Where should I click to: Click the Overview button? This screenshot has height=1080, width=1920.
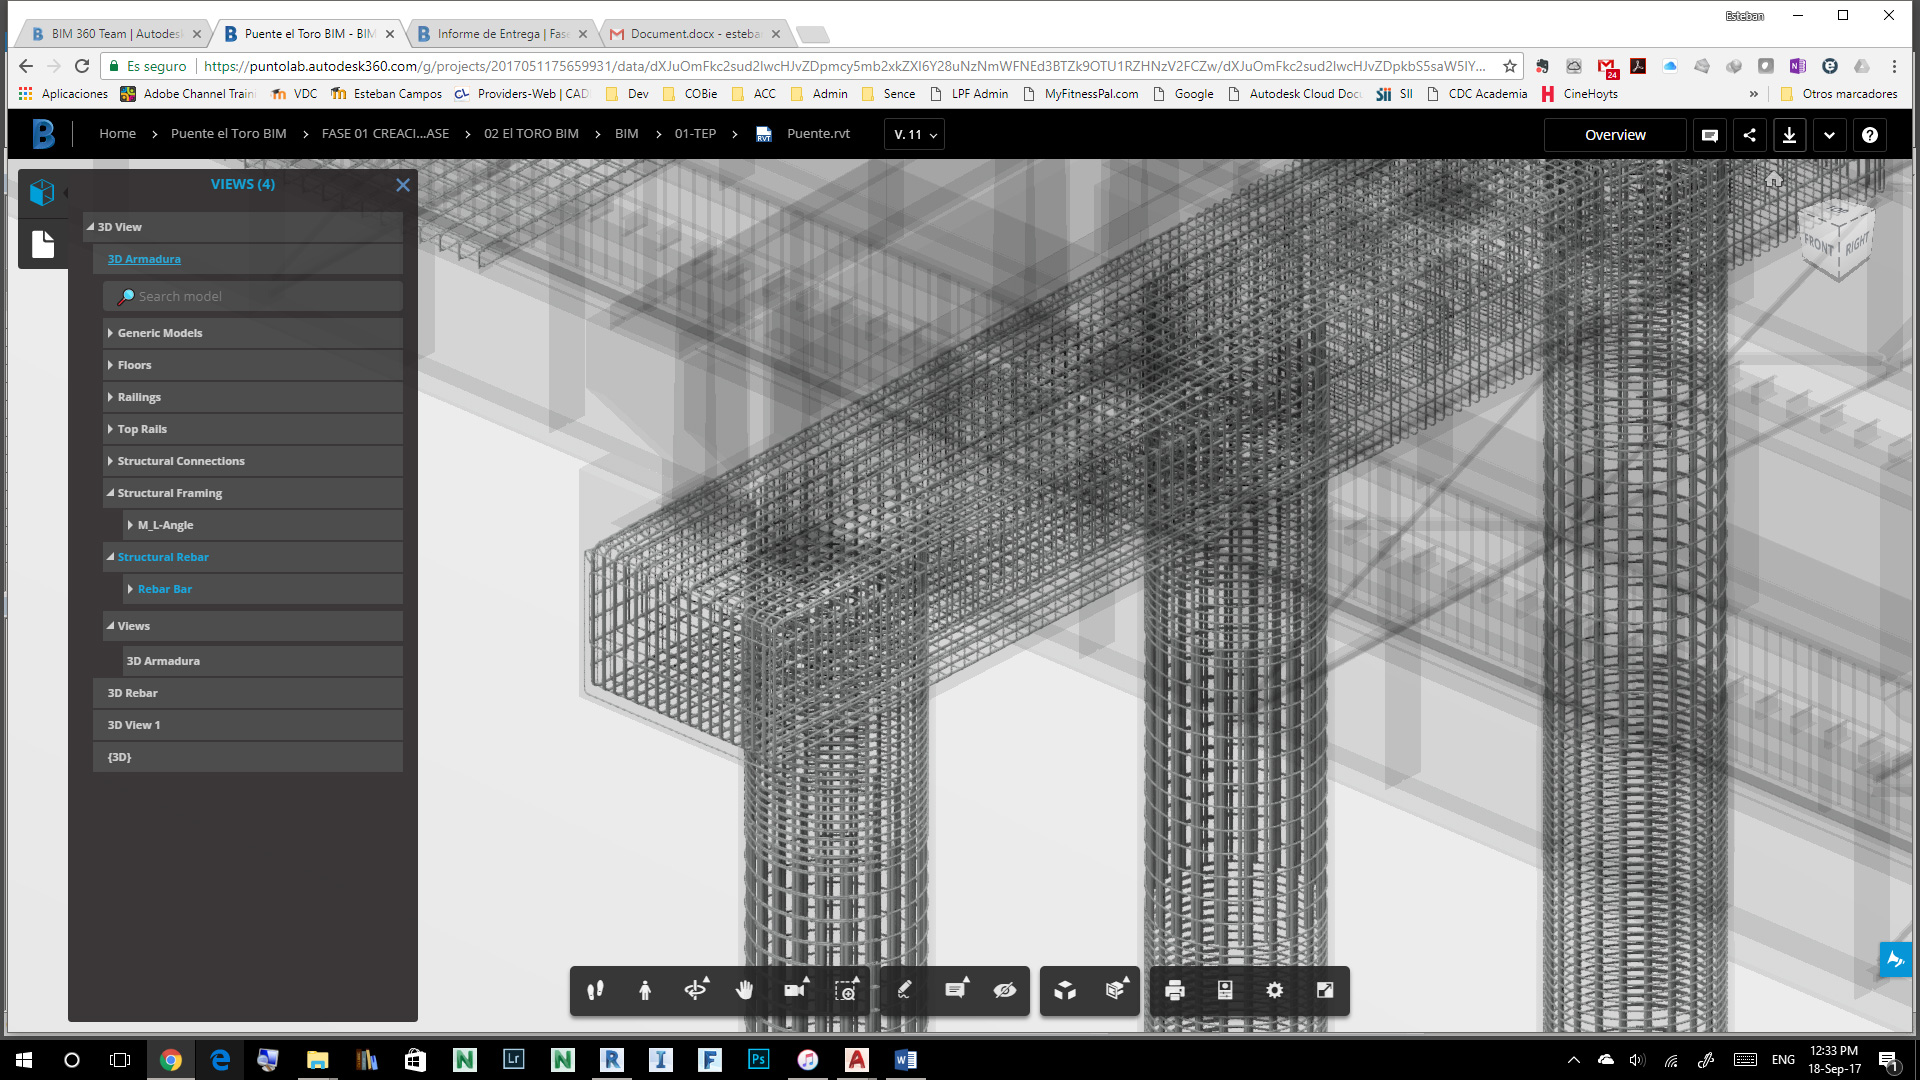click(x=1614, y=135)
